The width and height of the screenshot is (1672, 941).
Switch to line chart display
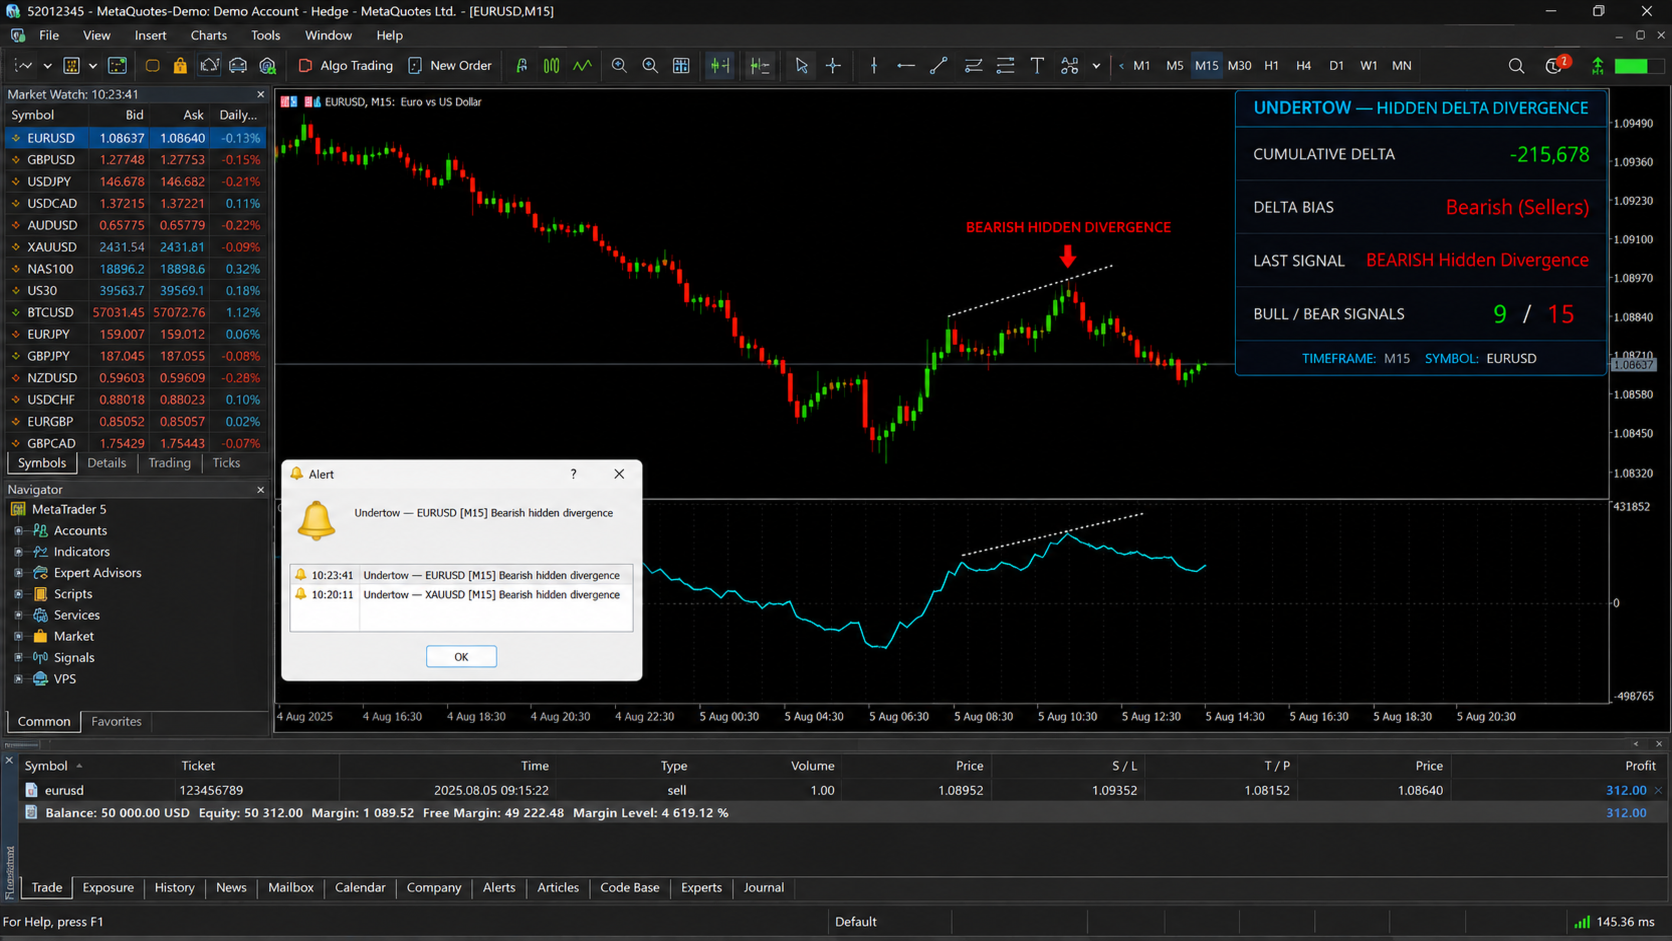[x=582, y=65]
